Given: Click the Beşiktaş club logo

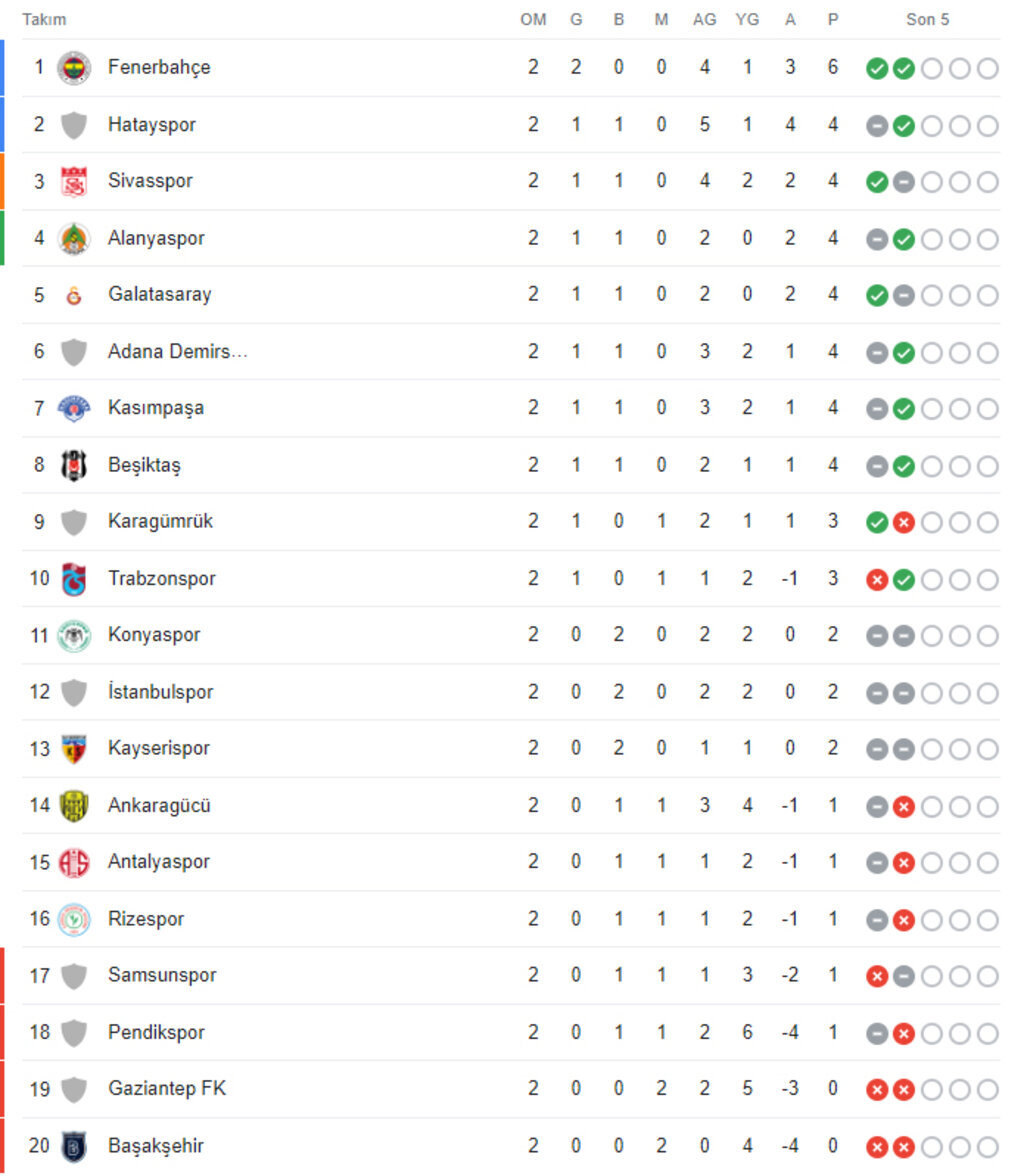Looking at the screenshot, I should coord(74,465).
